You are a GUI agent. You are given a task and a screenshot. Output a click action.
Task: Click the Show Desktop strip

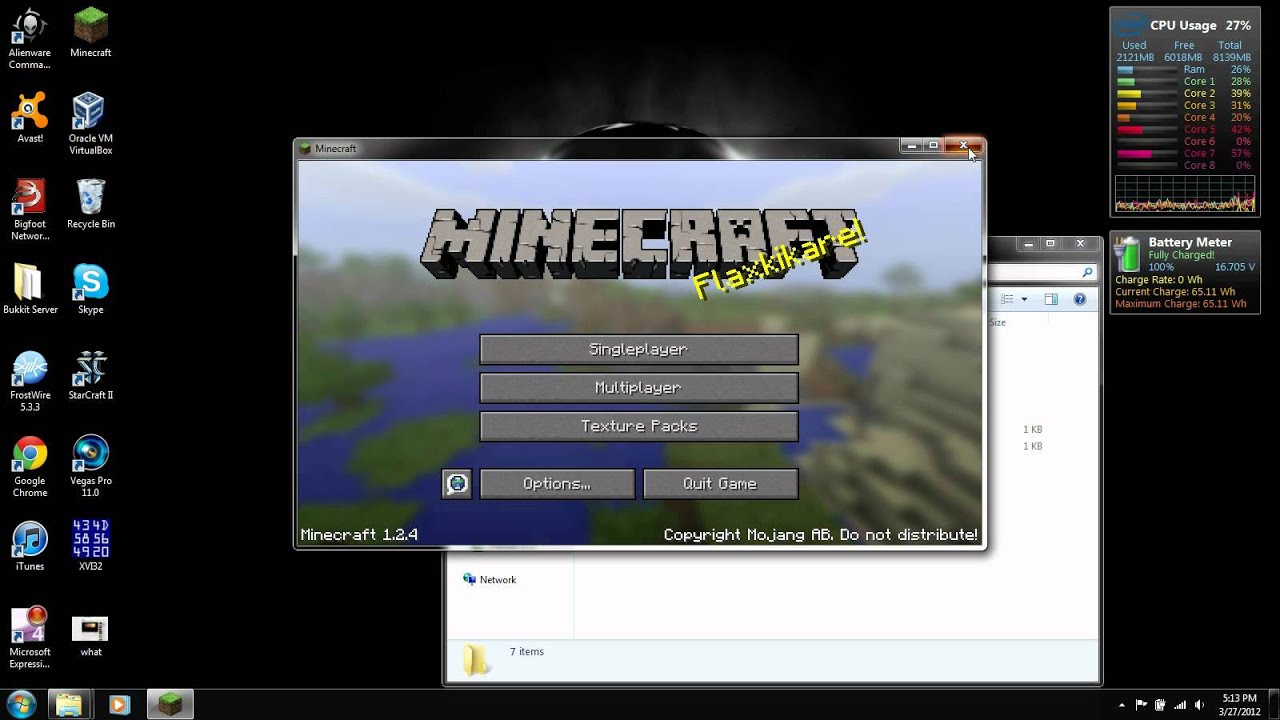(1273, 704)
